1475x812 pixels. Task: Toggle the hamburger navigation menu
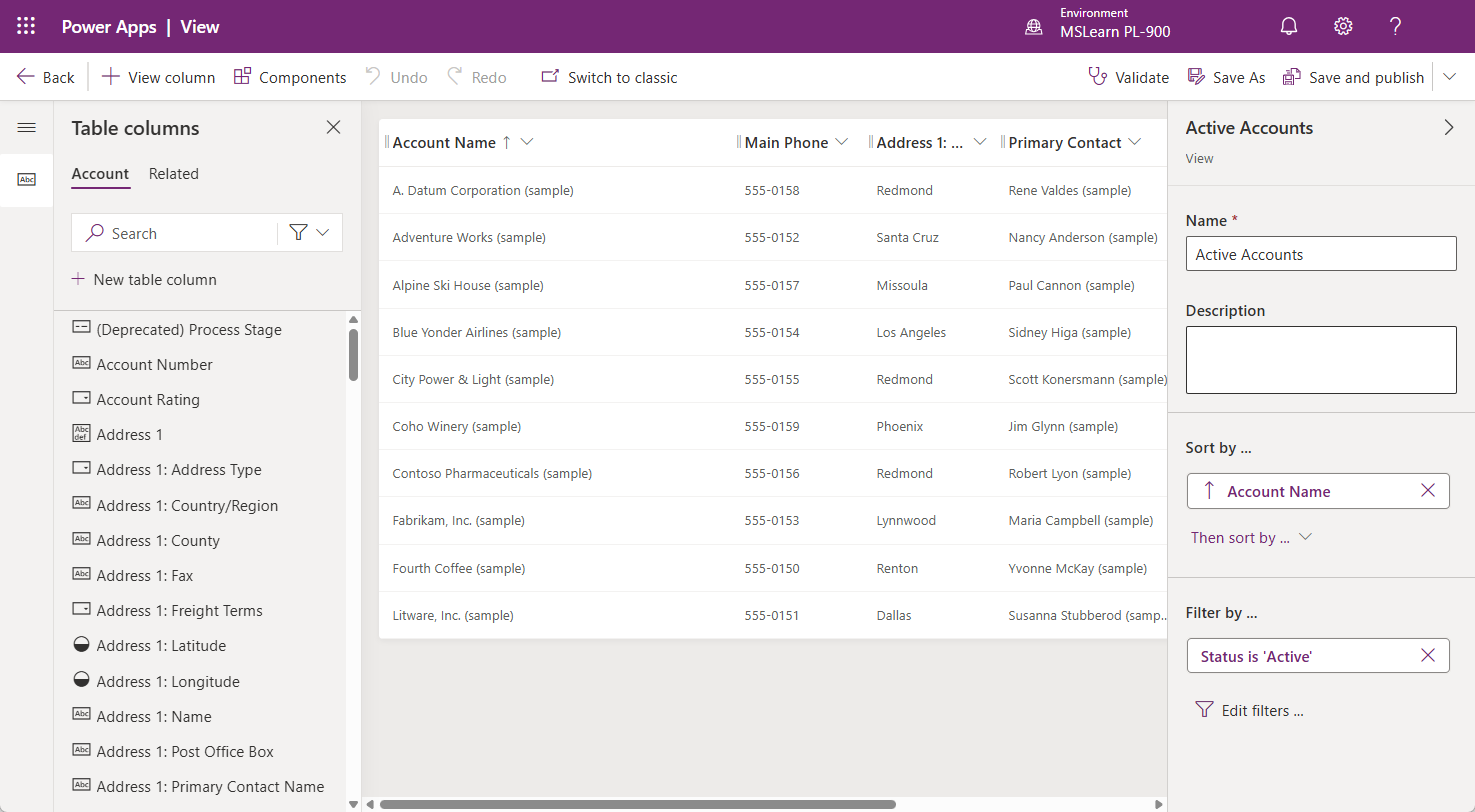click(x=27, y=127)
